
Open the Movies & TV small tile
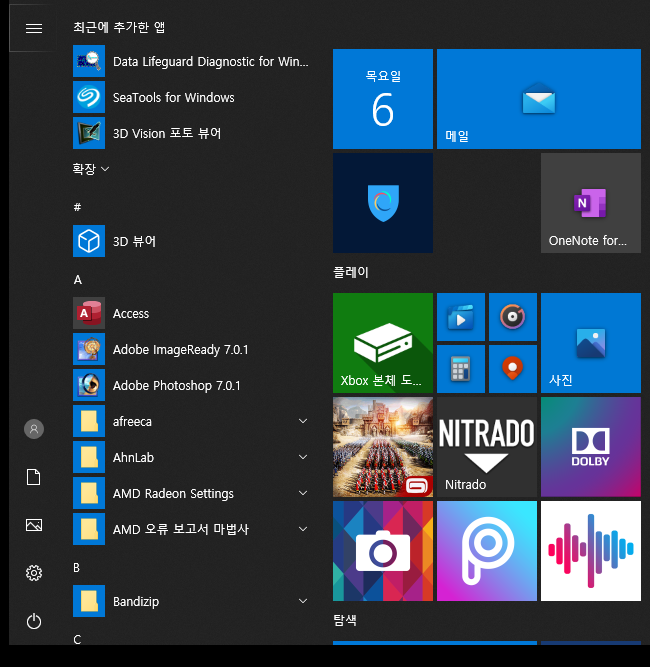461,317
